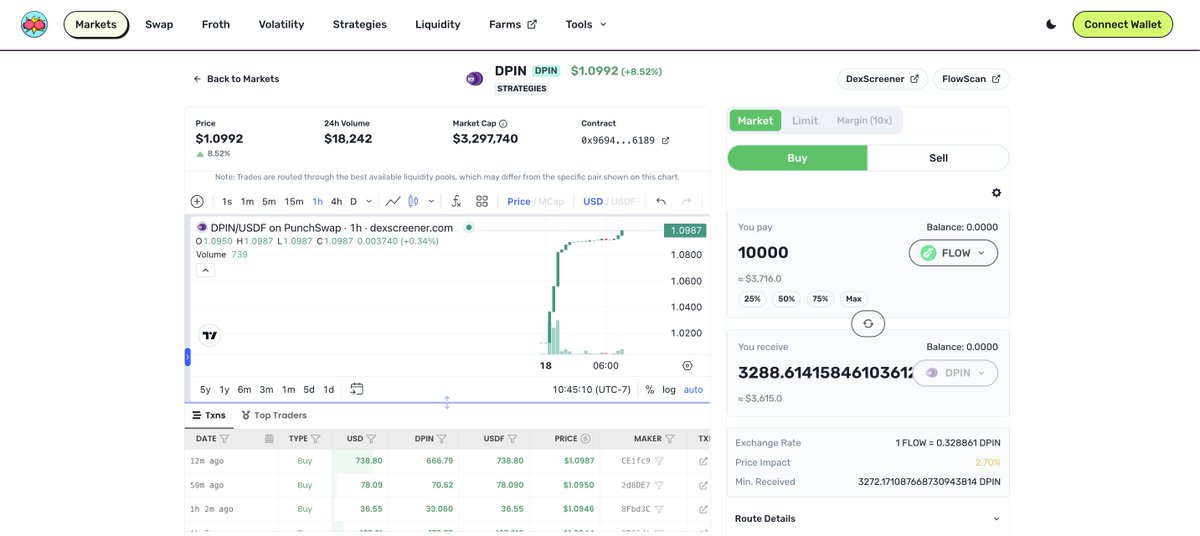1200x536 pixels.
Task: Click the PunchSwap logo icon
Action: point(34,24)
